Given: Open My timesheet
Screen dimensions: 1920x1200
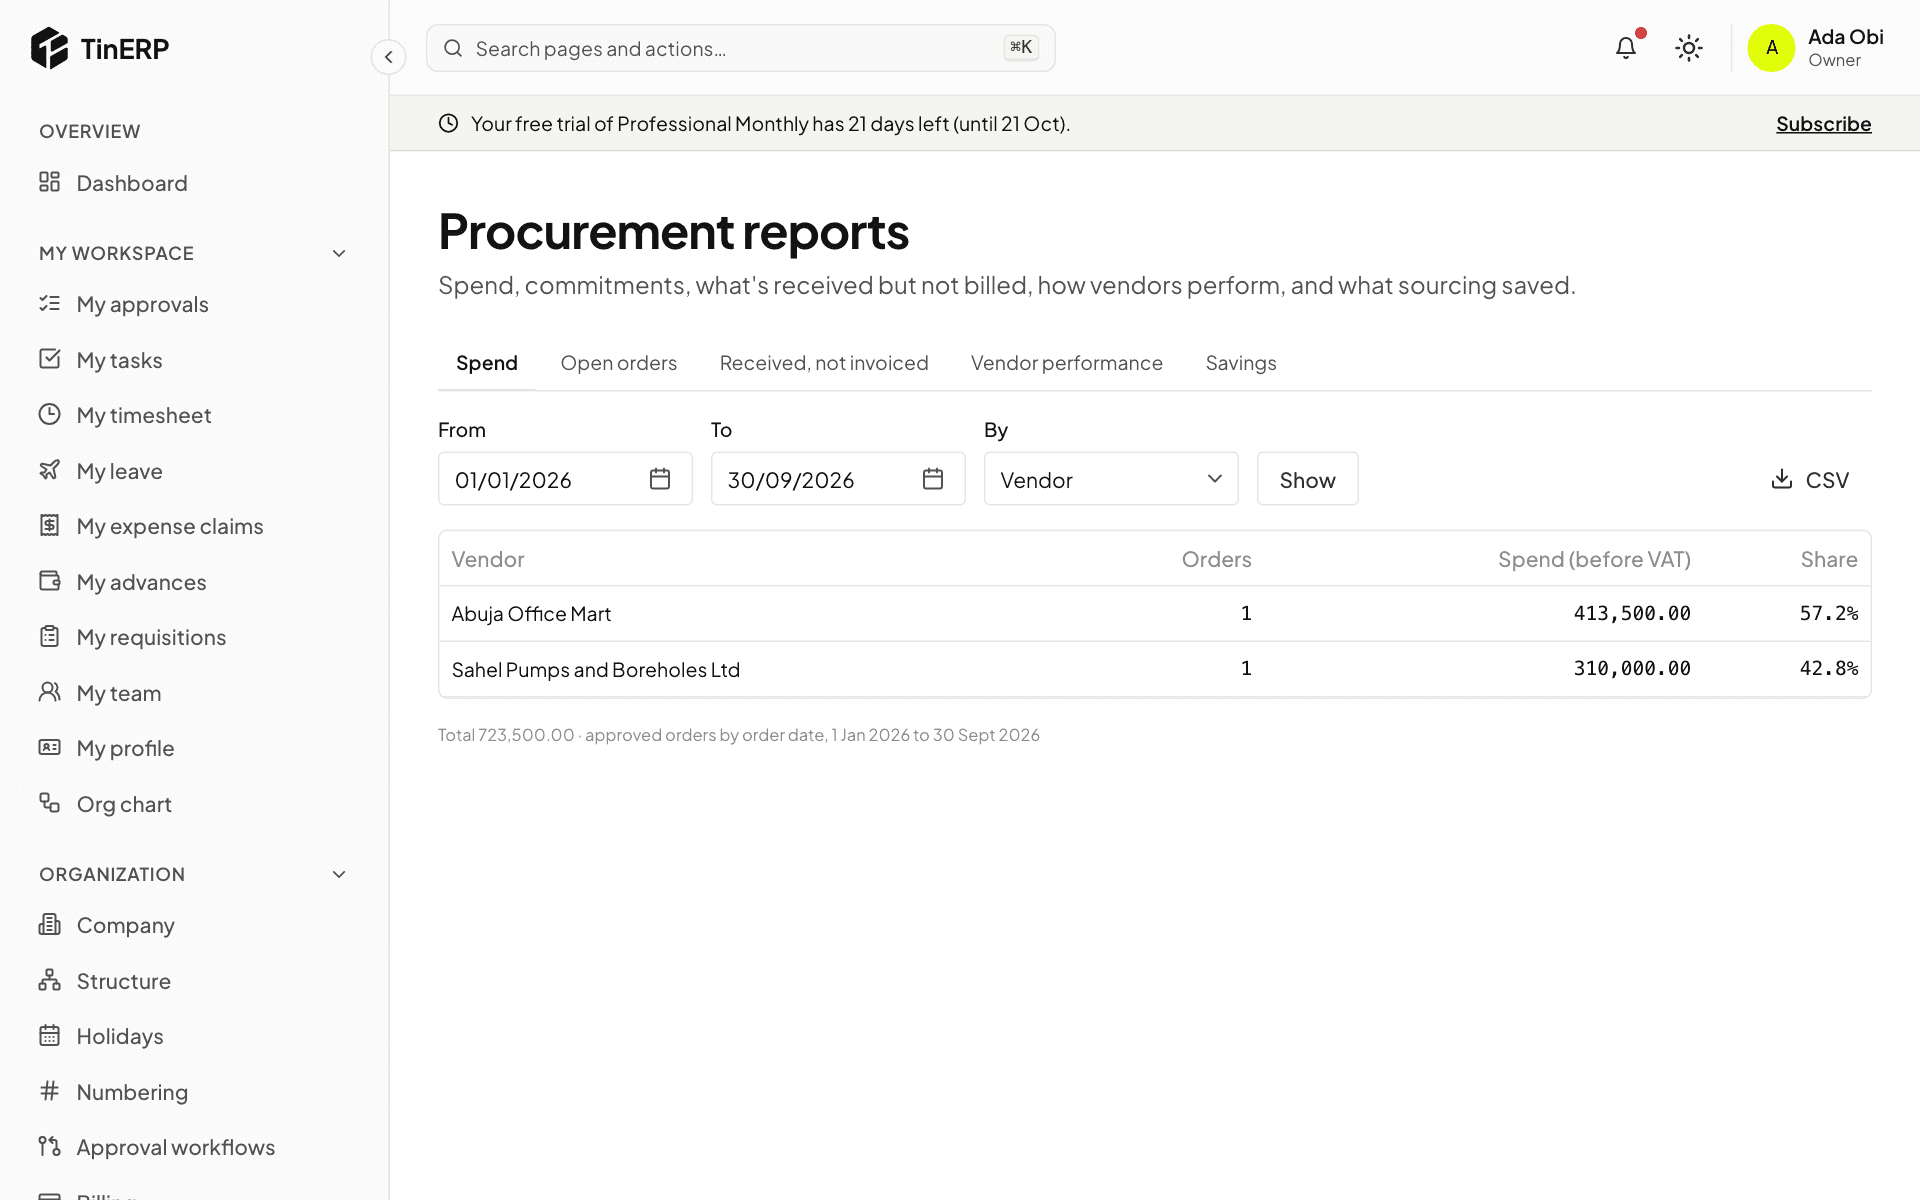Looking at the screenshot, I should [143, 415].
